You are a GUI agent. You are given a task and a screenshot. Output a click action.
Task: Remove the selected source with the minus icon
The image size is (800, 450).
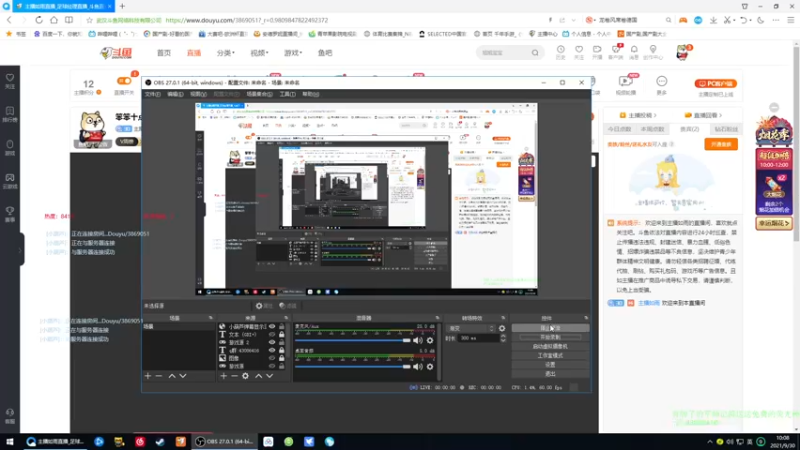pos(234,376)
